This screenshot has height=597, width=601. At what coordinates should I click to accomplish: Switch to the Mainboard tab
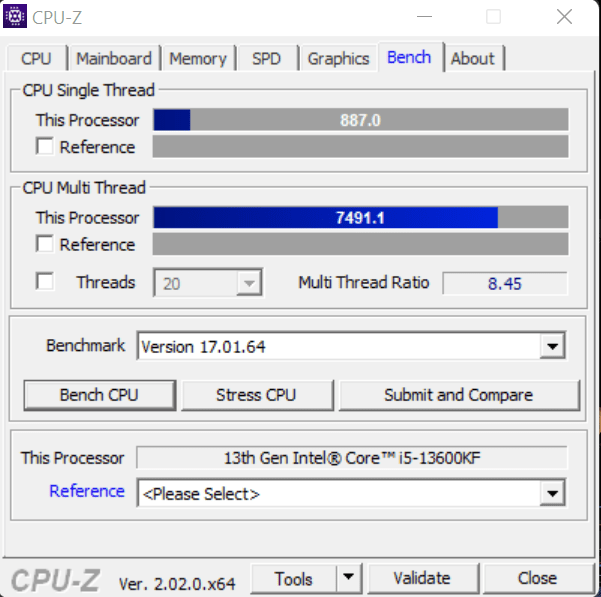[x=114, y=59]
